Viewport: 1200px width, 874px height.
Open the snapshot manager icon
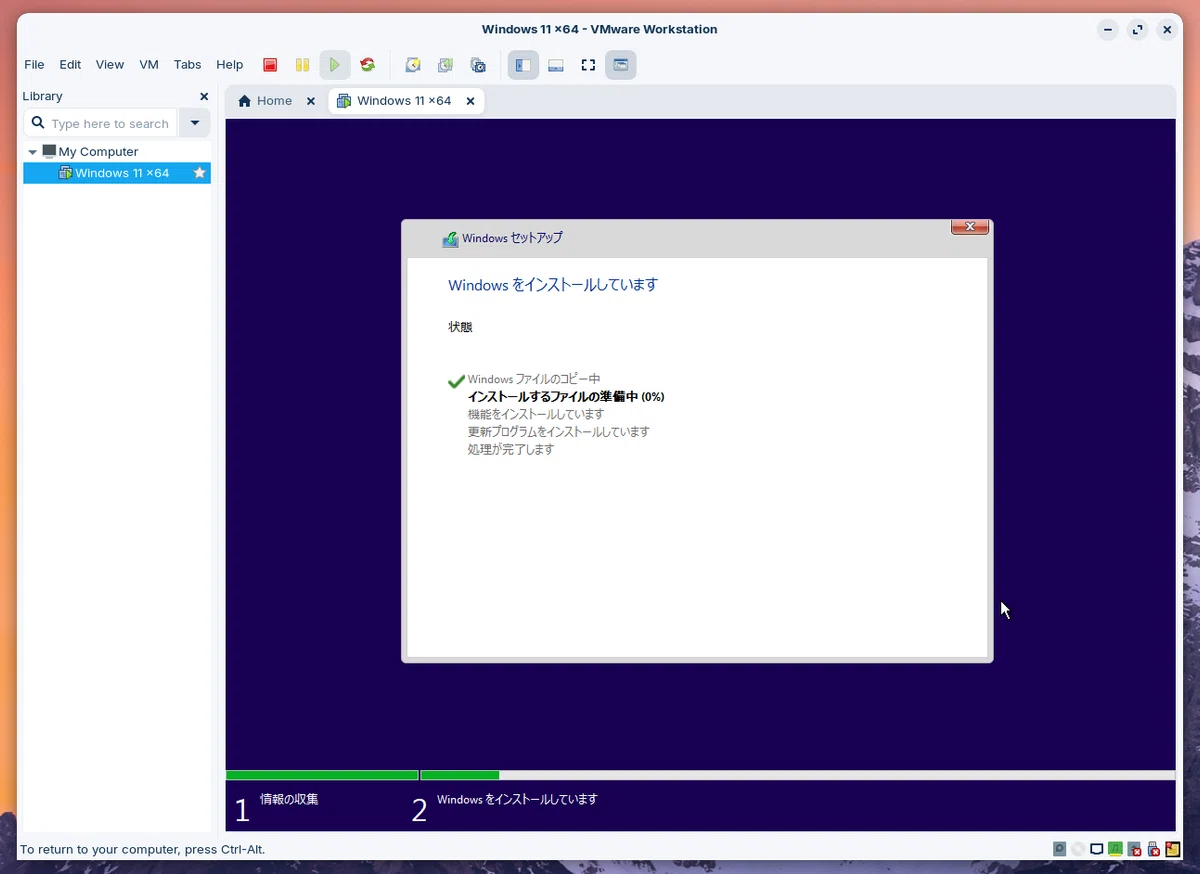(478, 65)
